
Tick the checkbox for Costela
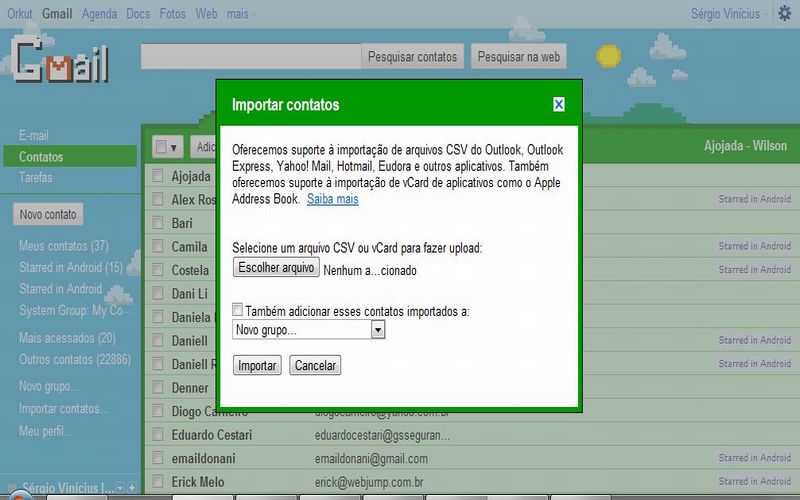158,269
